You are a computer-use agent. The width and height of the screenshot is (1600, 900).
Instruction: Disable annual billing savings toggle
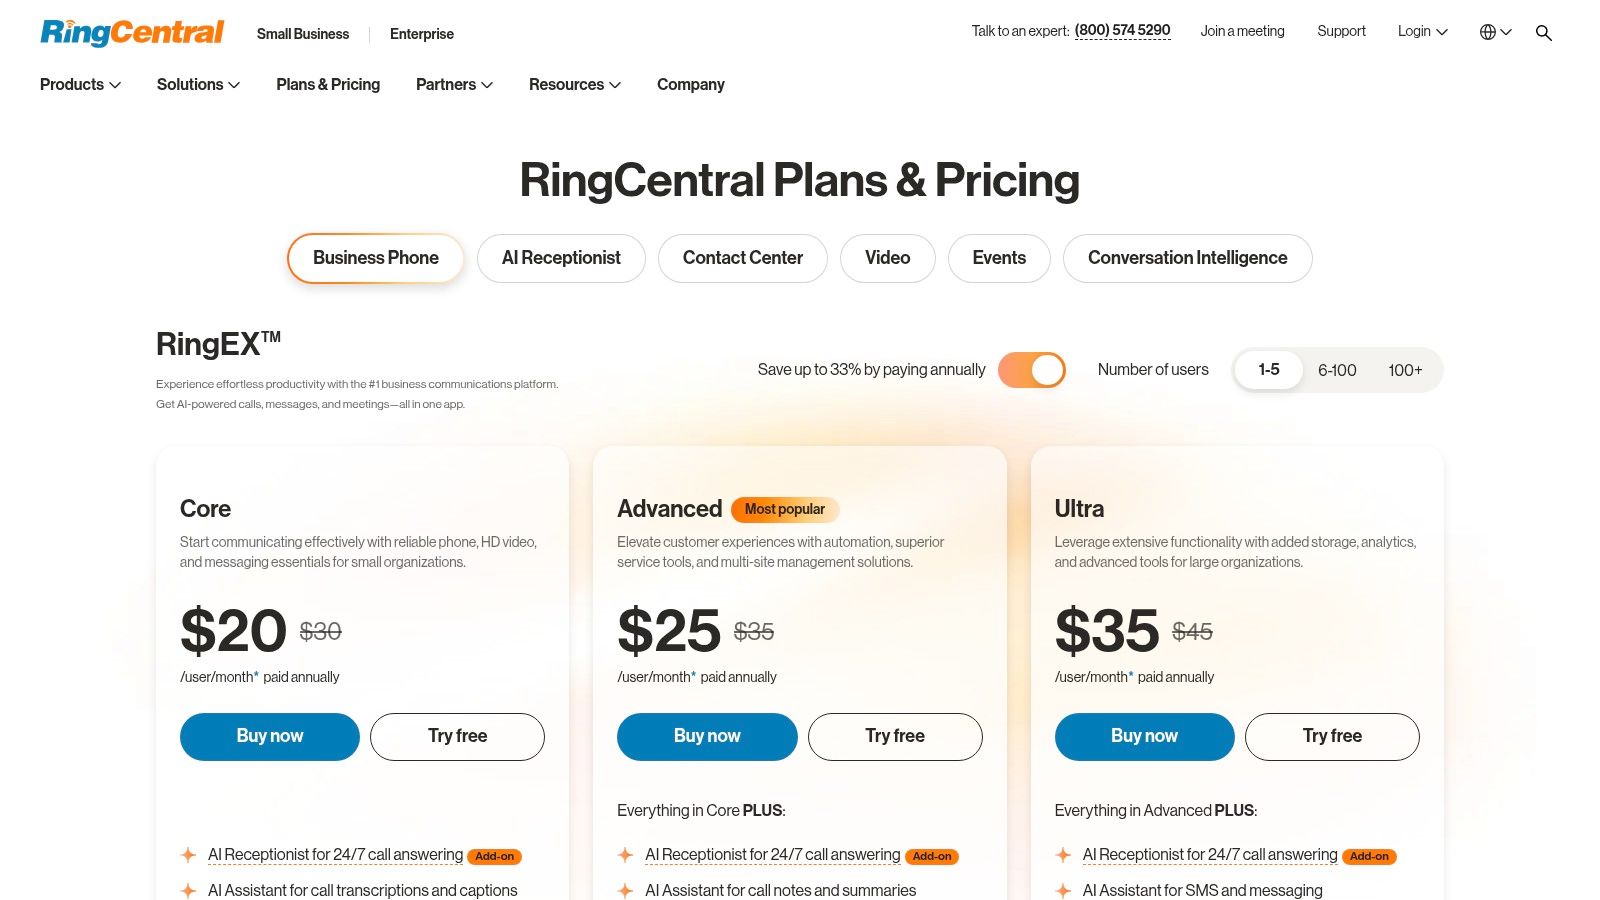coord(1032,369)
